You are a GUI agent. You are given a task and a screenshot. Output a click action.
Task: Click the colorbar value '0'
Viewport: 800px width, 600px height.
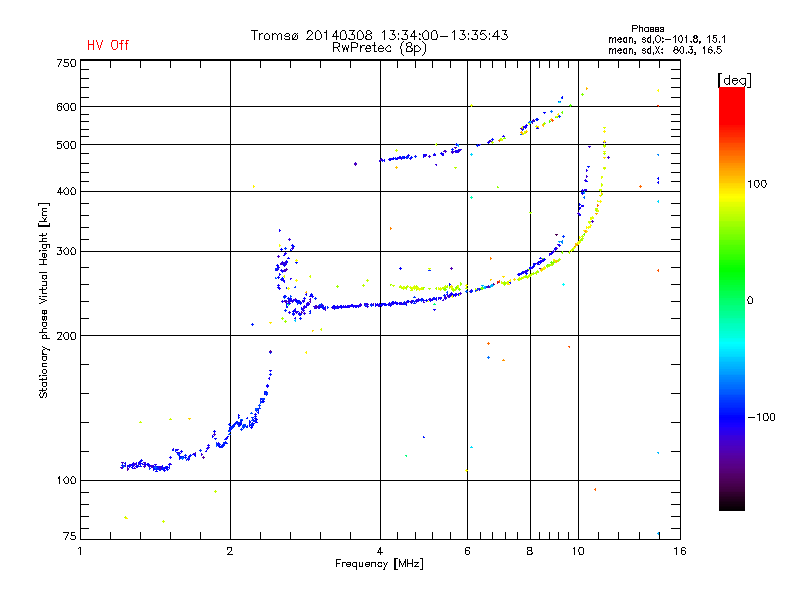pos(750,301)
